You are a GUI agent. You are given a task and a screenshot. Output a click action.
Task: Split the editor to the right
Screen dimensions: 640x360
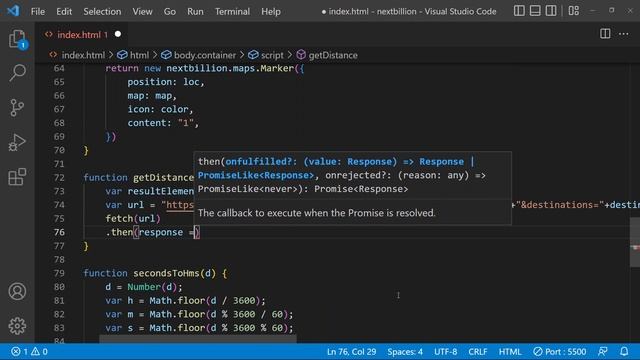point(605,34)
